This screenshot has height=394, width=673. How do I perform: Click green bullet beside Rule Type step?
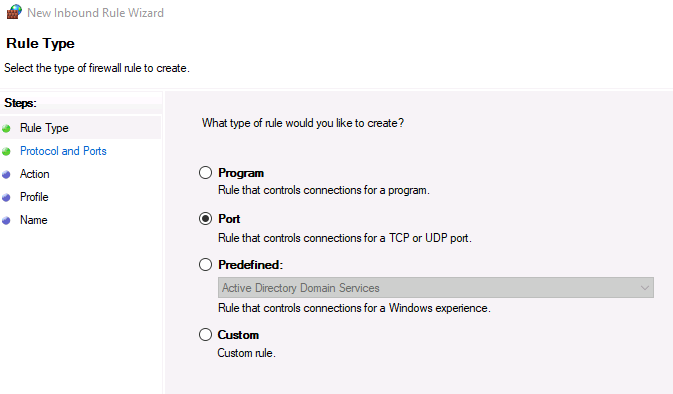tap(6, 128)
